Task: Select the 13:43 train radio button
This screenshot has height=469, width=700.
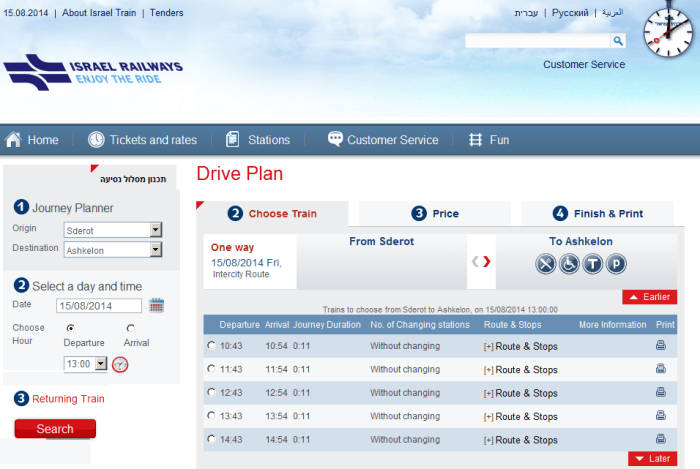Action: point(211,415)
